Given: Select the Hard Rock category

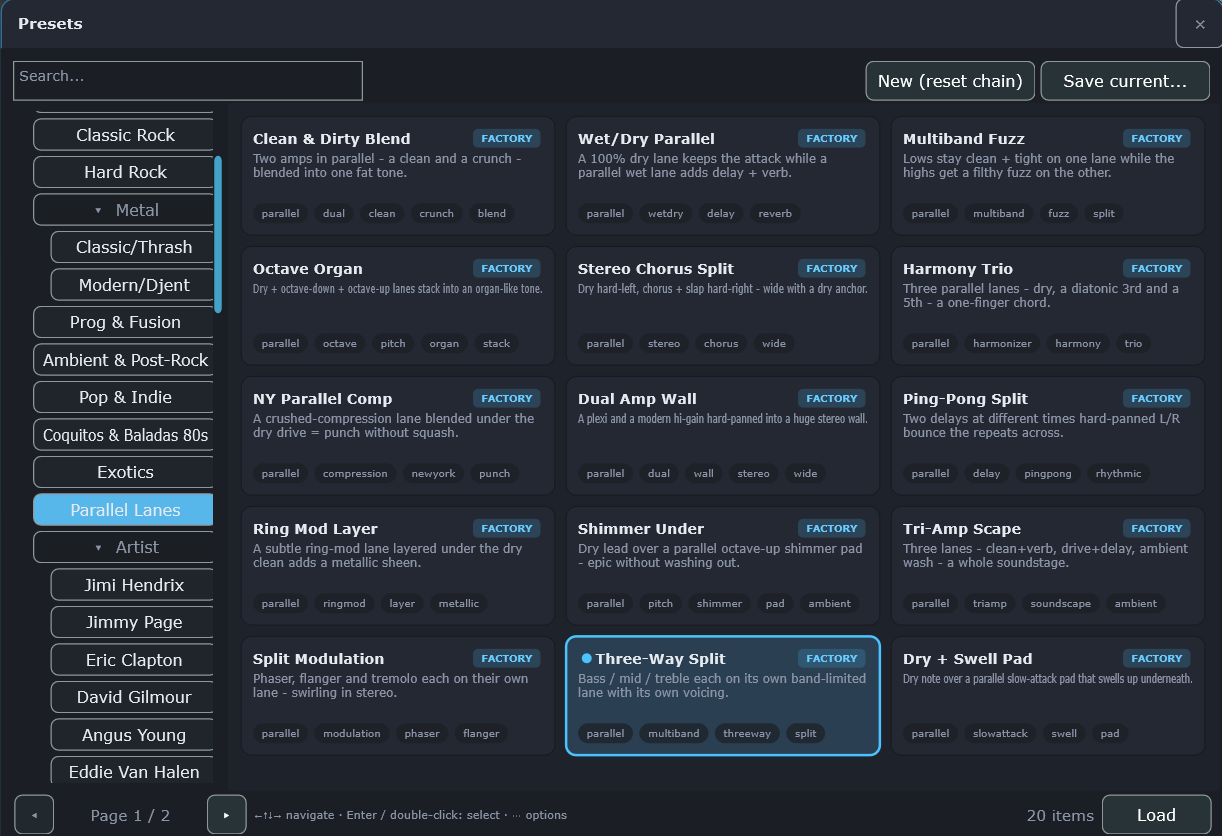Looking at the screenshot, I should coord(125,172).
